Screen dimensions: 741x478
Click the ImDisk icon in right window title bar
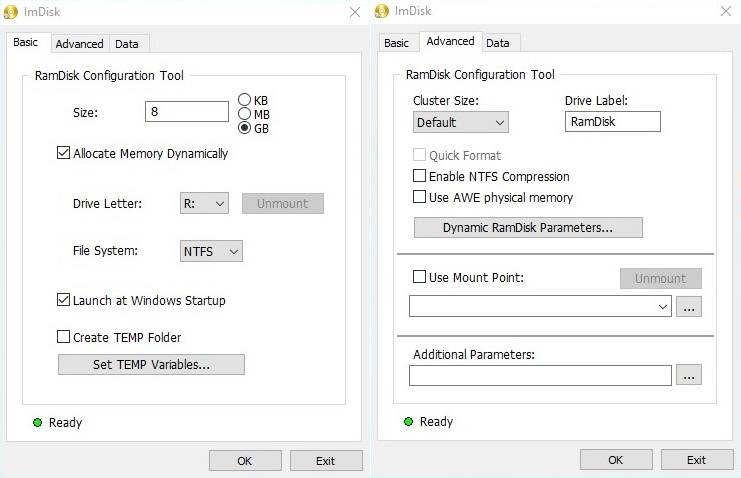tap(381, 11)
